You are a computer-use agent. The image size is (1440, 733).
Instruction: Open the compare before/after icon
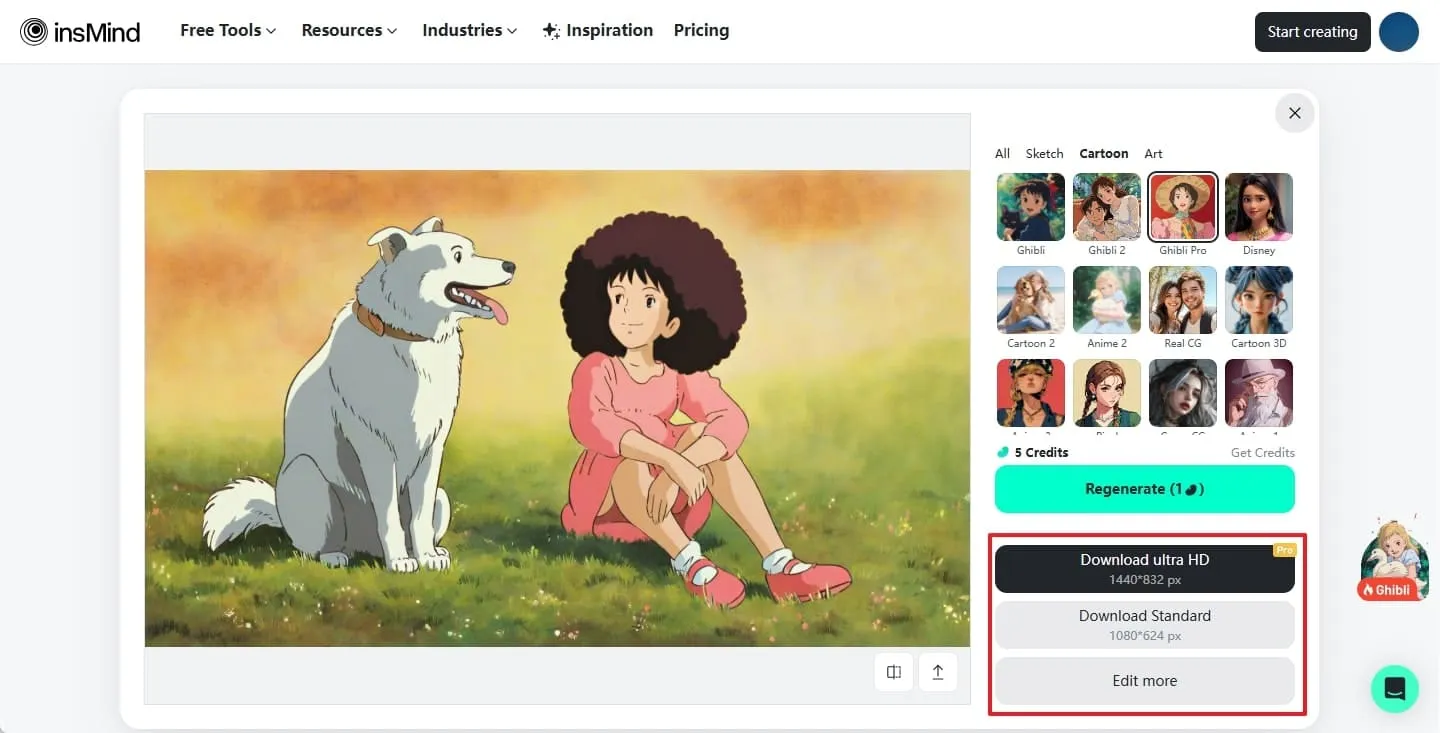(894, 672)
